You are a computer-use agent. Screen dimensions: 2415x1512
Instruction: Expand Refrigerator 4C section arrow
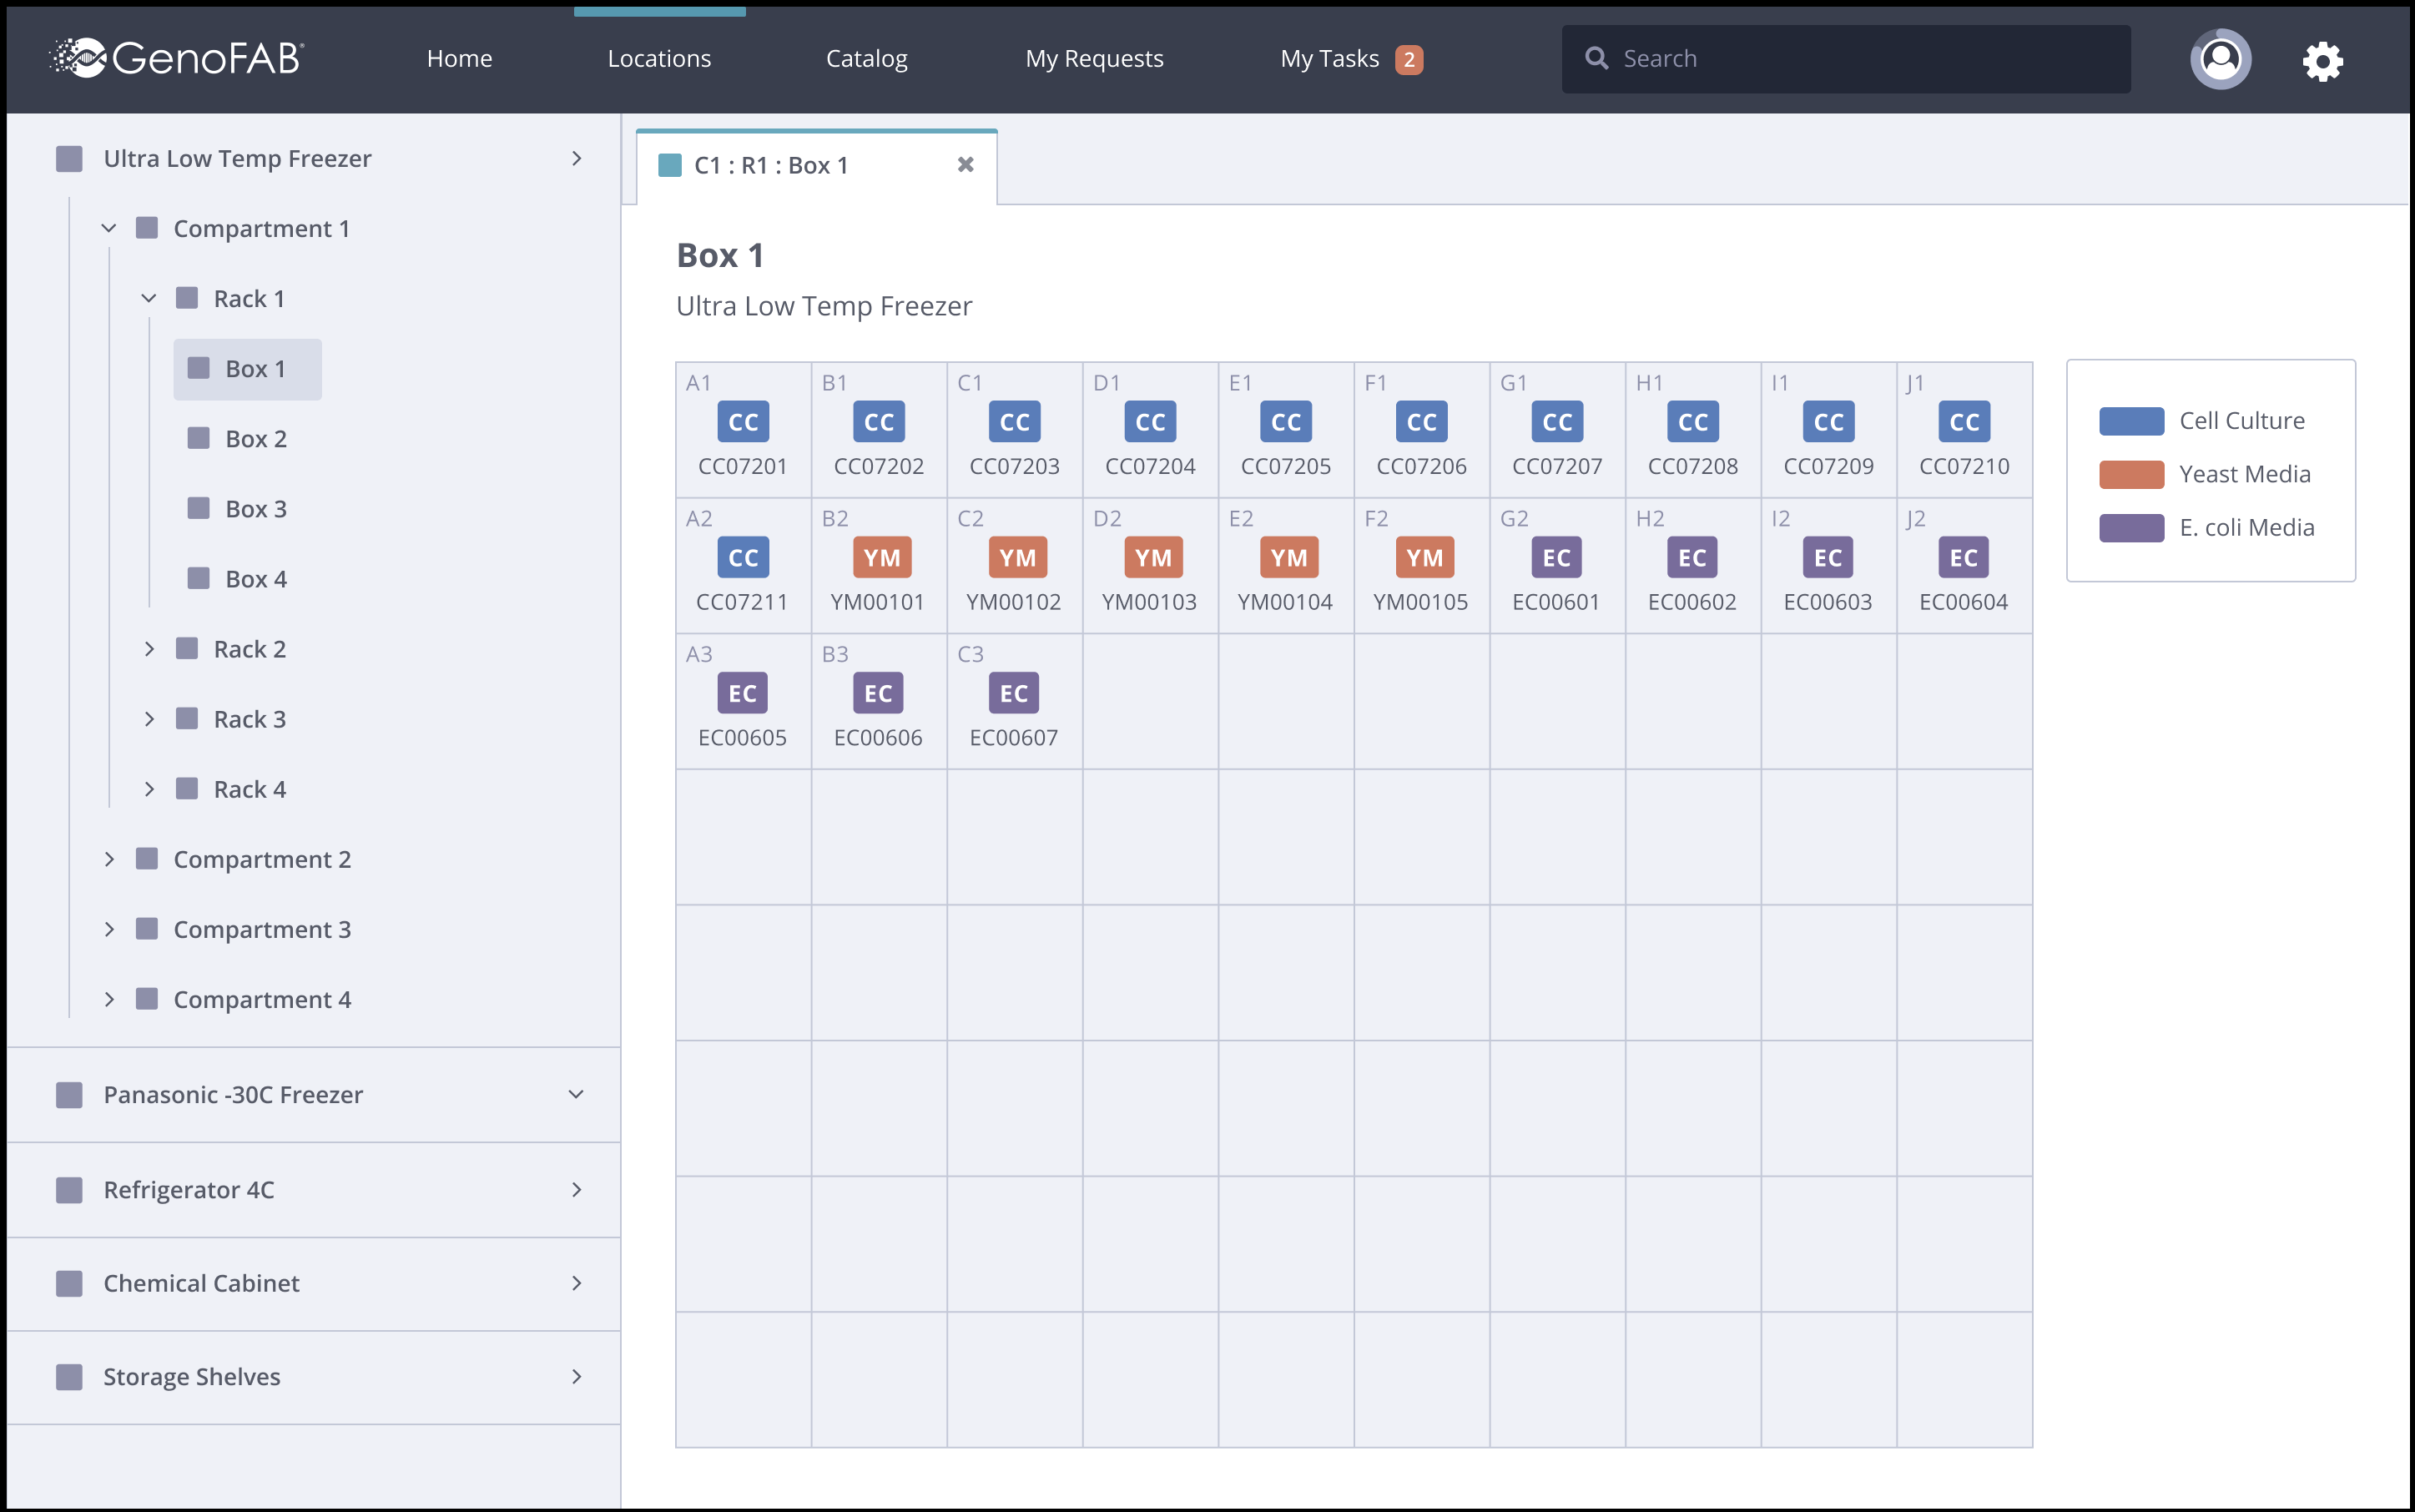coord(576,1189)
